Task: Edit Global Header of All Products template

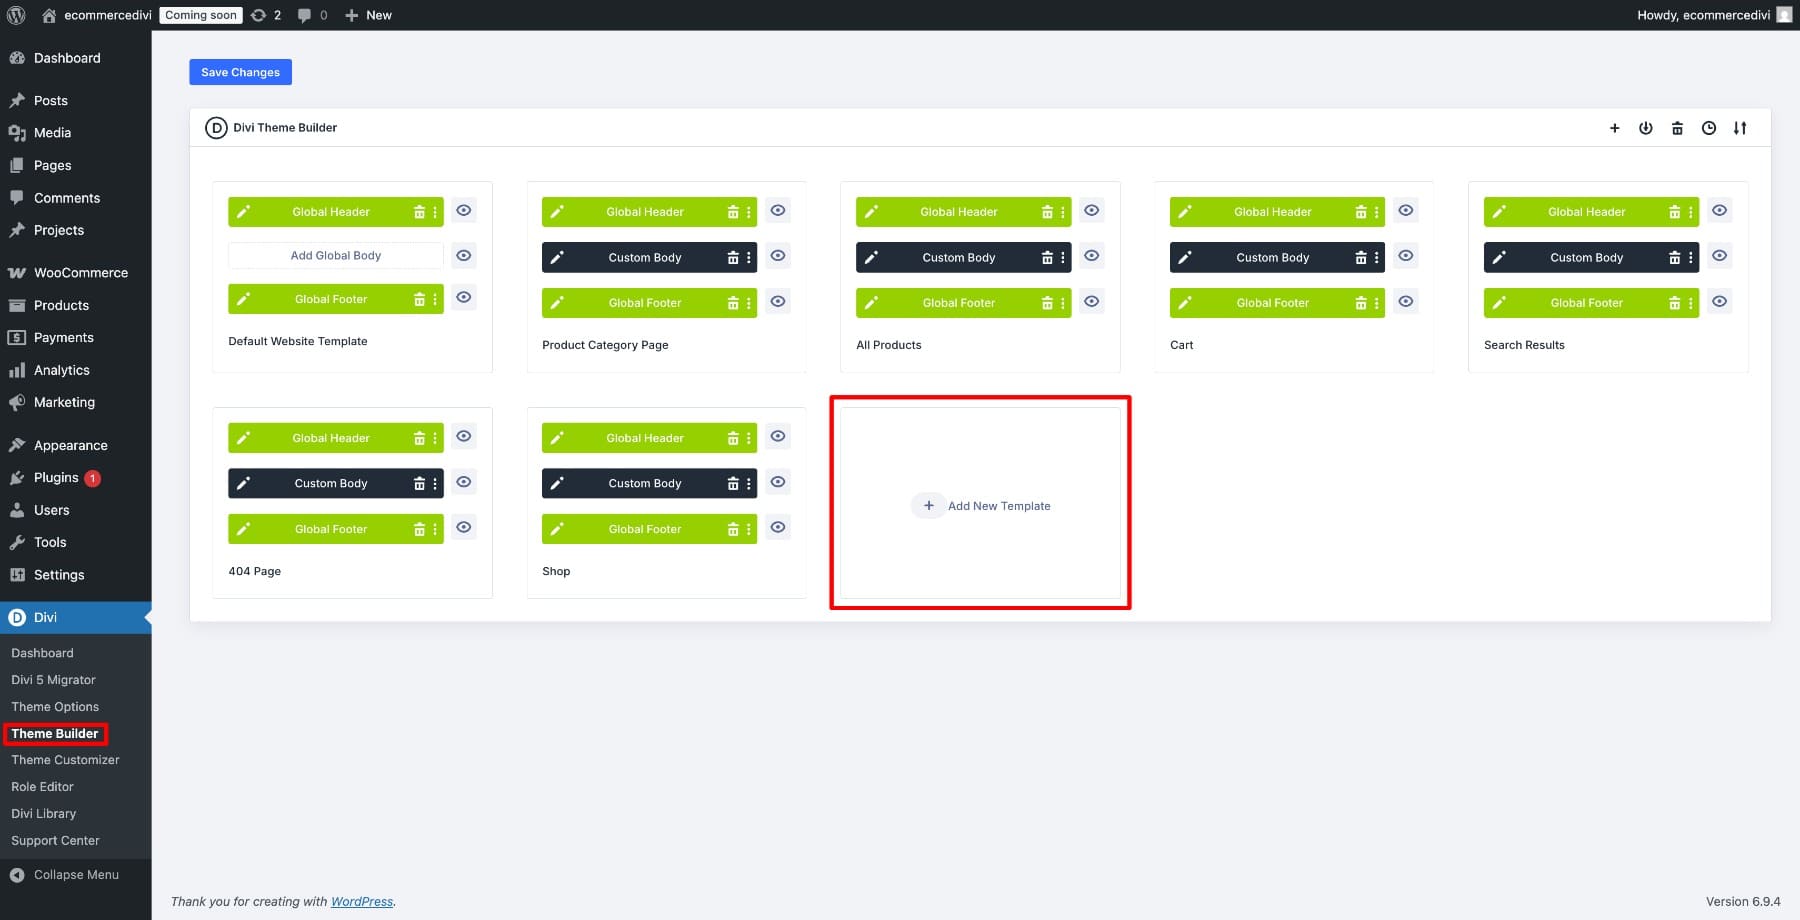Action: coord(871,212)
